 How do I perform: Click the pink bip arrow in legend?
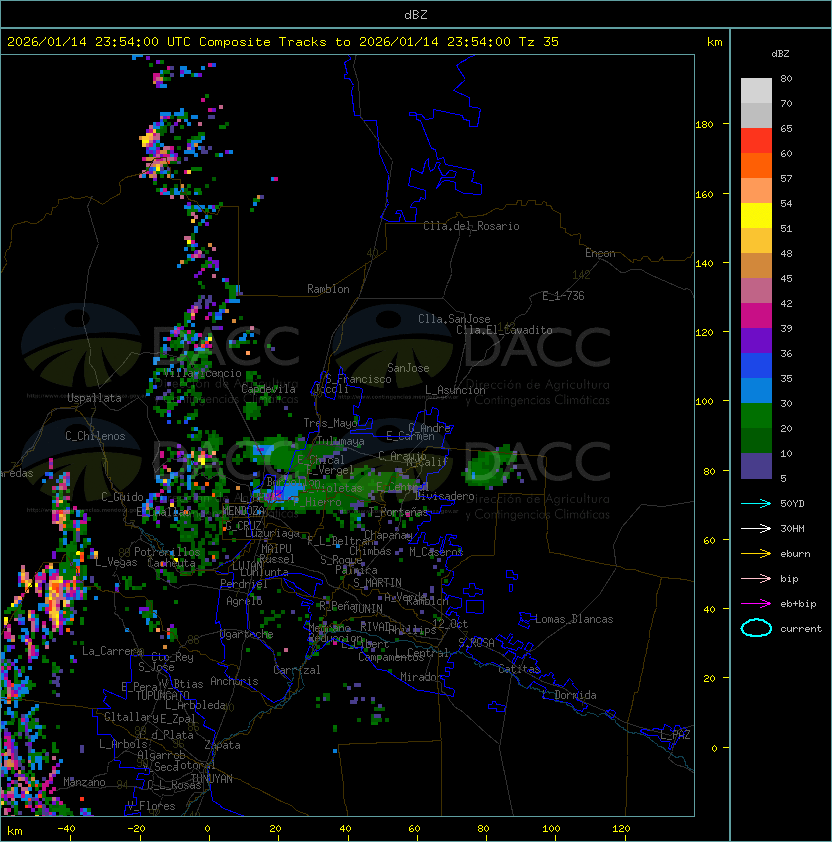click(756, 578)
